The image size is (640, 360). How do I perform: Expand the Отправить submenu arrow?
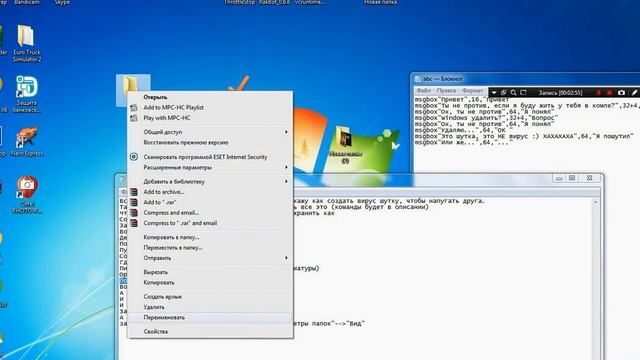coord(286,258)
